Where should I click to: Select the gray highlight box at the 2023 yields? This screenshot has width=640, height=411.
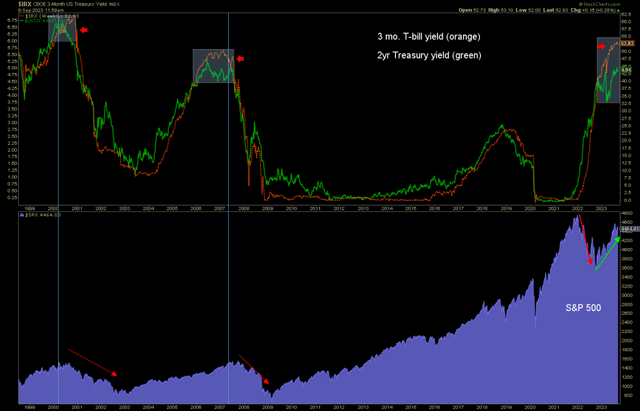click(x=608, y=70)
